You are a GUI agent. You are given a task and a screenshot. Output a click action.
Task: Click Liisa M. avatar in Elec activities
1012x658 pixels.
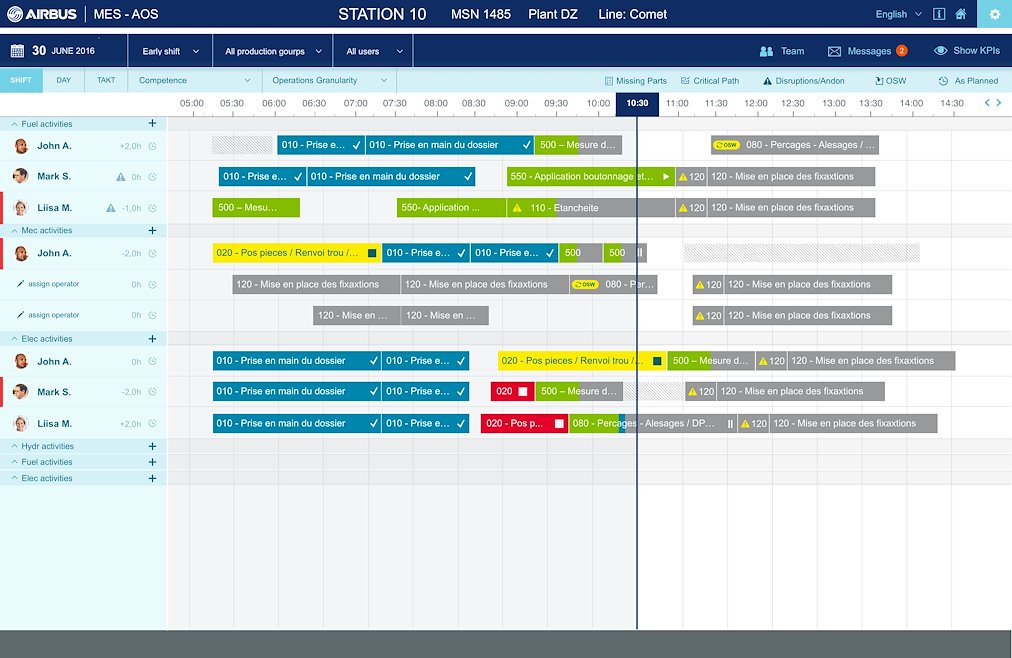point(21,423)
